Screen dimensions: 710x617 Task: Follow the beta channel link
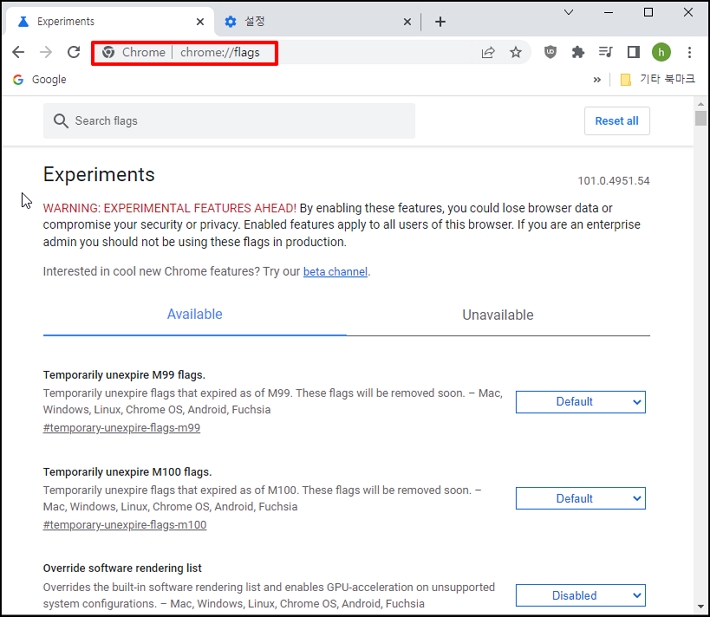(335, 272)
